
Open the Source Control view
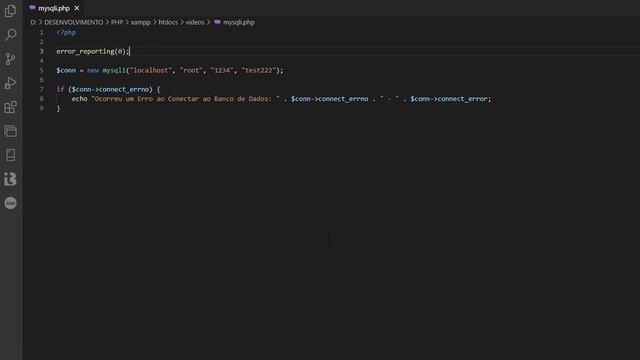tap(11, 59)
